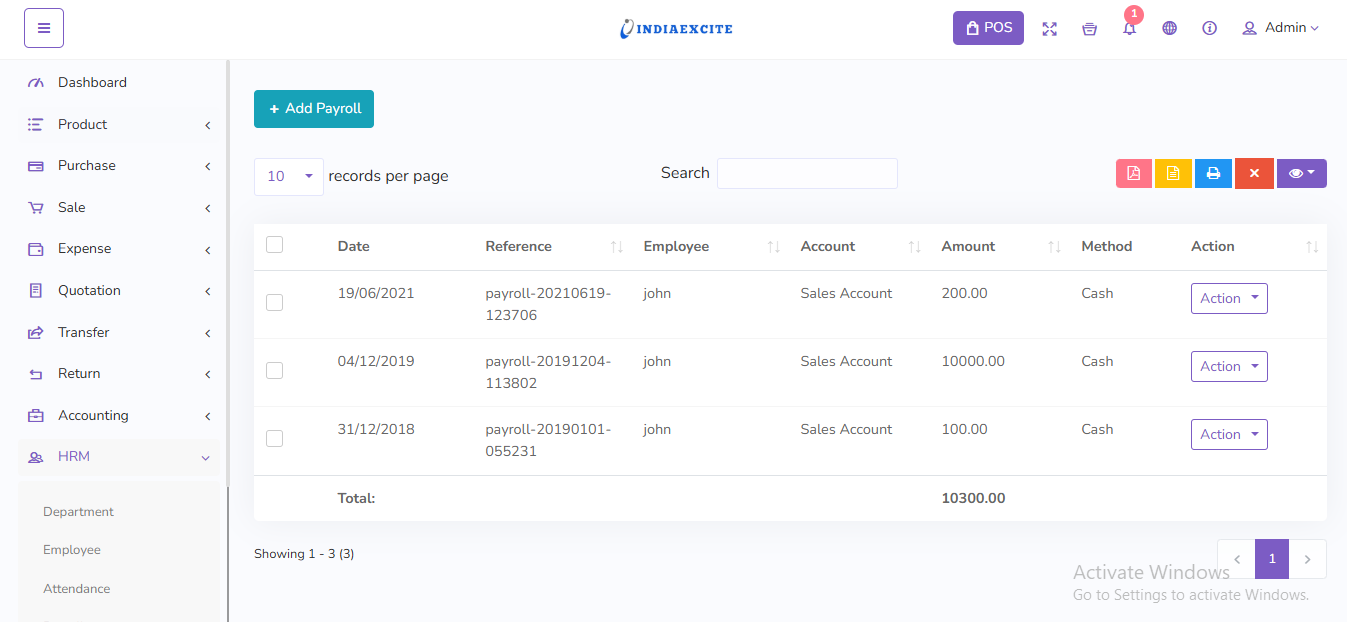Toggle the select-all checkbox in table header
The height and width of the screenshot is (622, 1347).
(275, 245)
